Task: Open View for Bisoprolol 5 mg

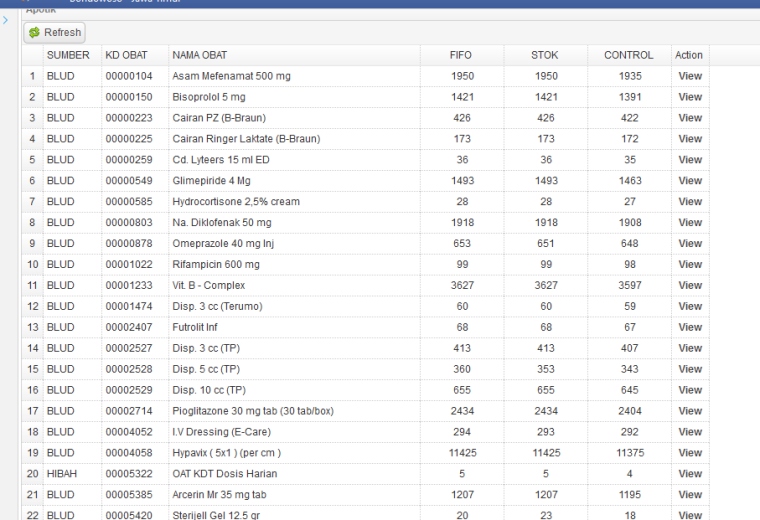Action: click(690, 97)
